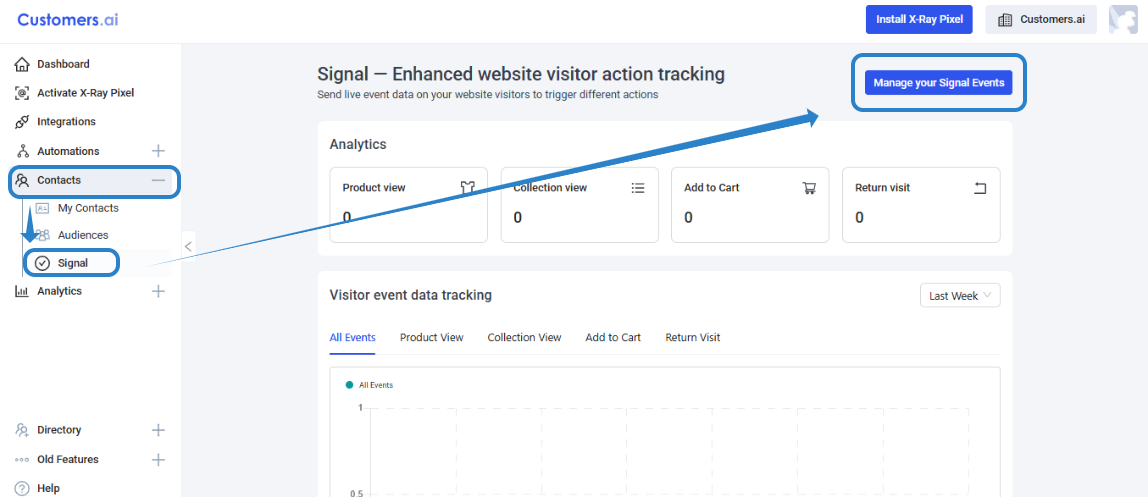Click the Return visit arrow icon
This screenshot has width=1148, height=497.
[980, 188]
